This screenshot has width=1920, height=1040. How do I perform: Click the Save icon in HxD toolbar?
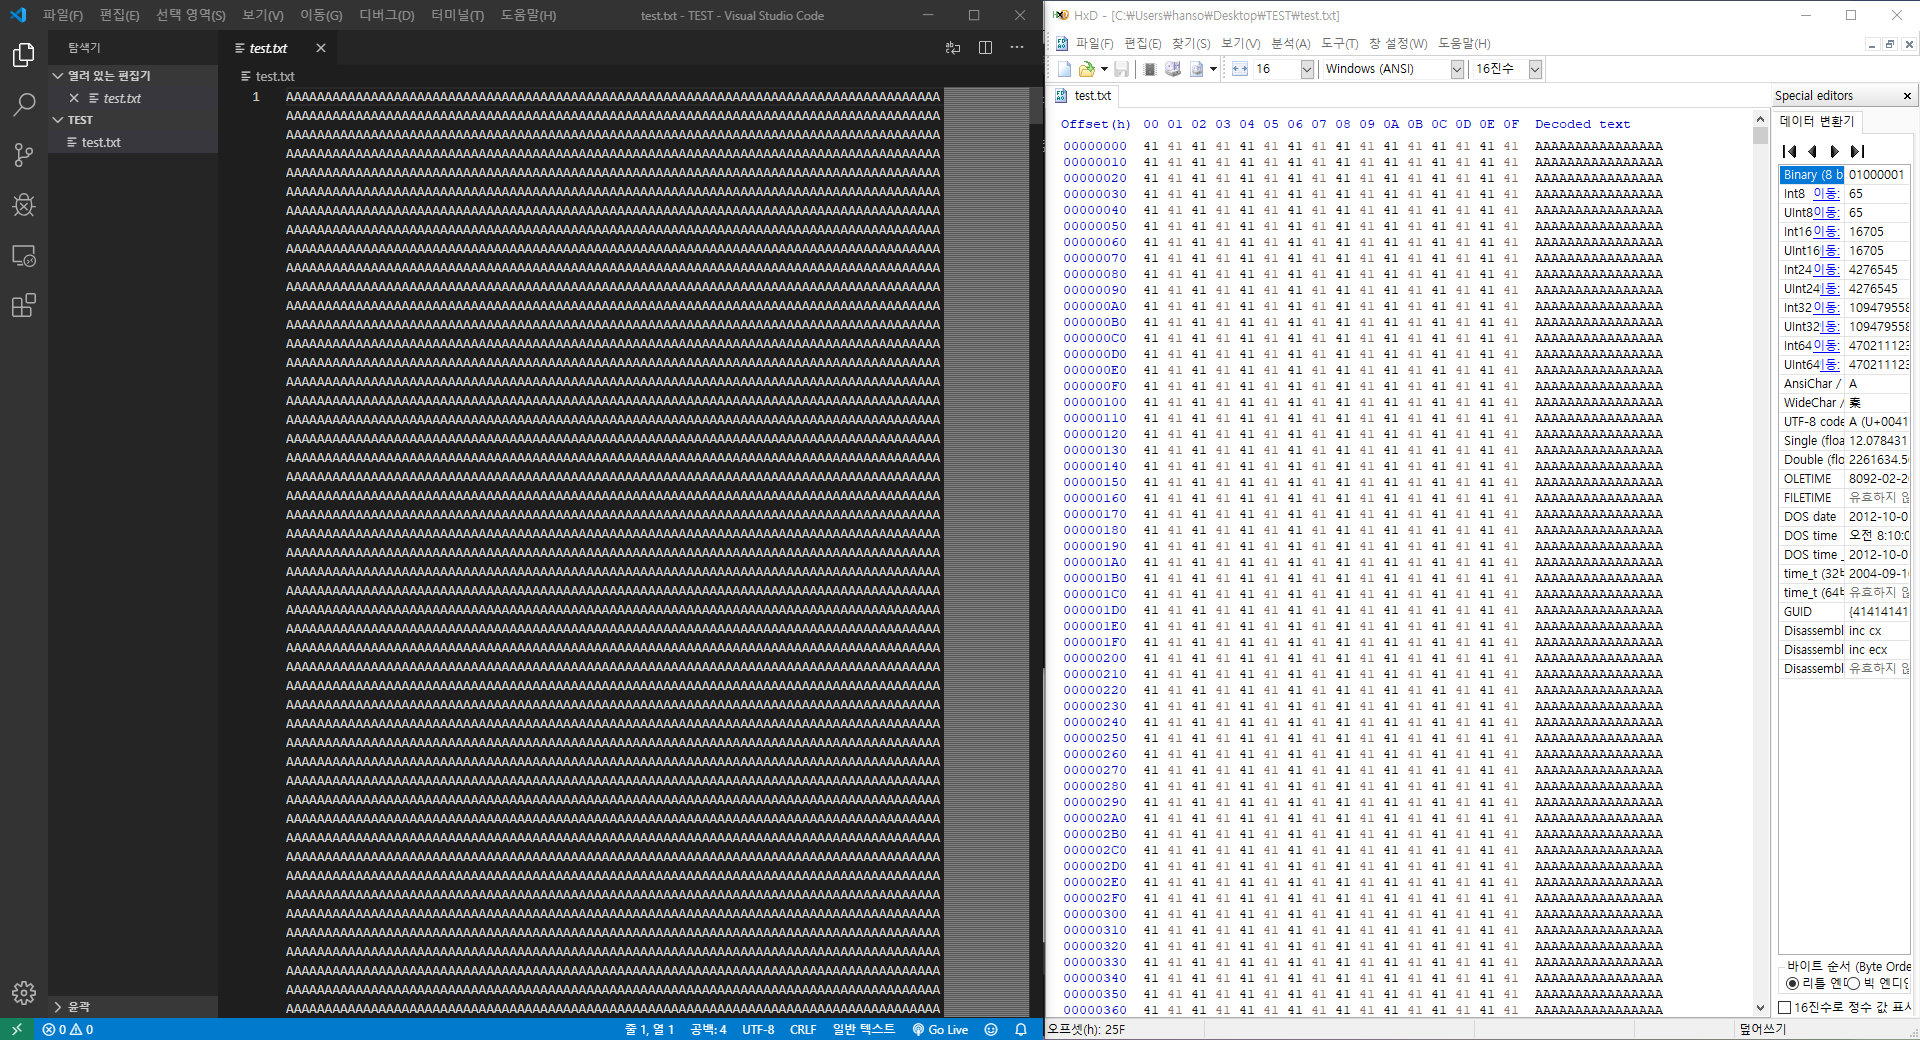(x=1122, y=69)
